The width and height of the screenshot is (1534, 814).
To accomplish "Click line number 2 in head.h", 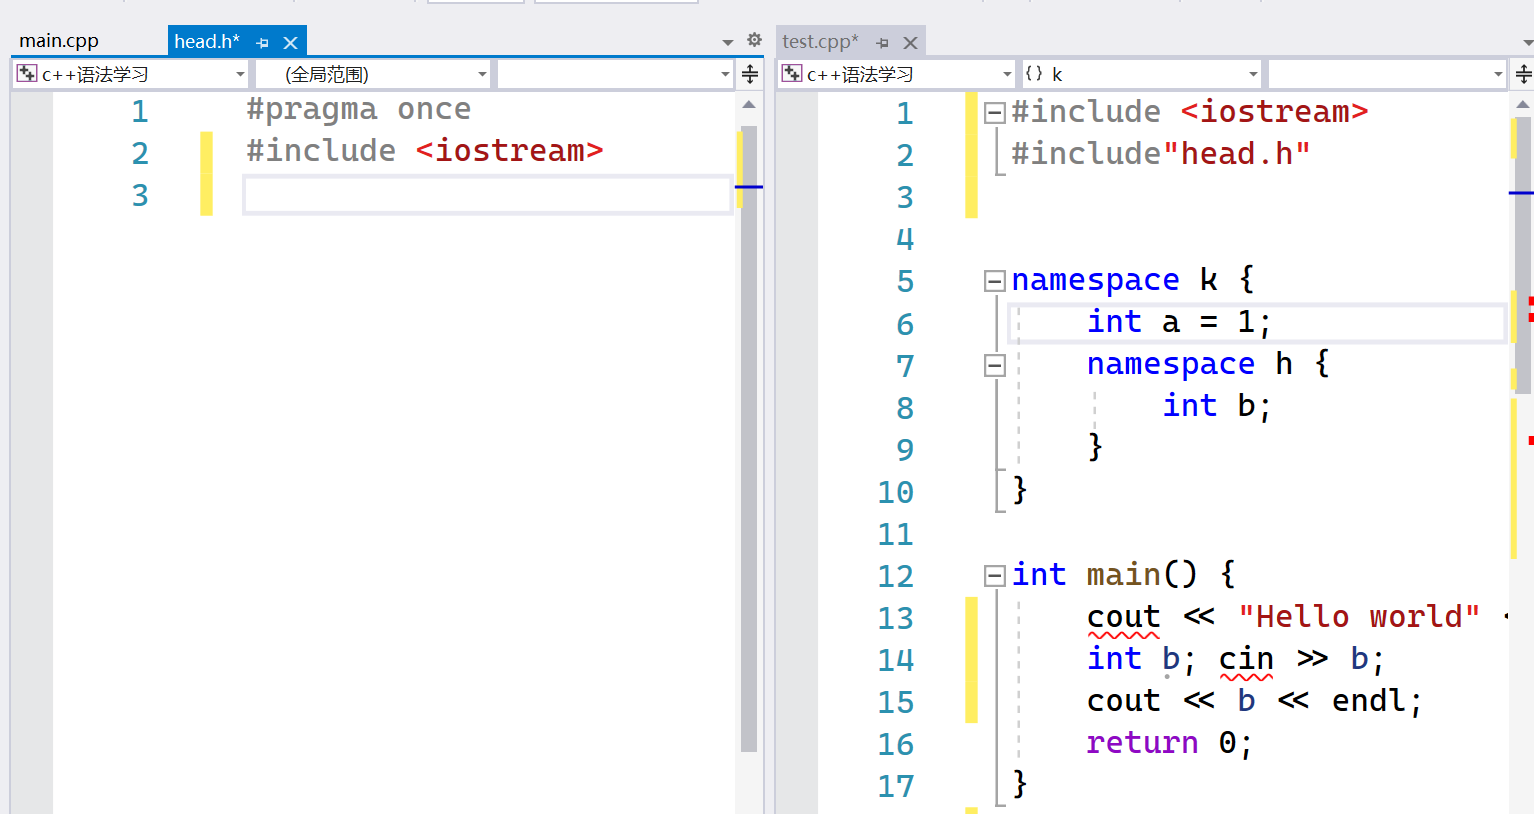I will point(140,153).
